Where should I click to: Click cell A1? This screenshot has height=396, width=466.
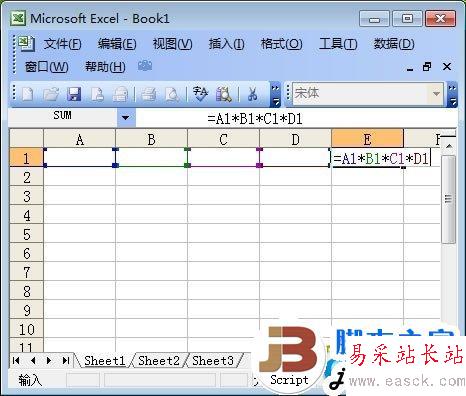80,157
